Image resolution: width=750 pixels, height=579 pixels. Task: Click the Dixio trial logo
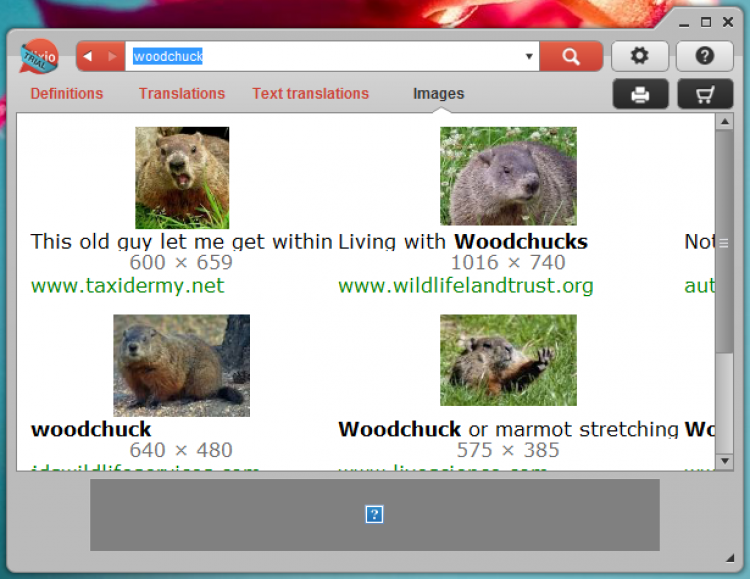pyautogui.click(x=39, y=56)
